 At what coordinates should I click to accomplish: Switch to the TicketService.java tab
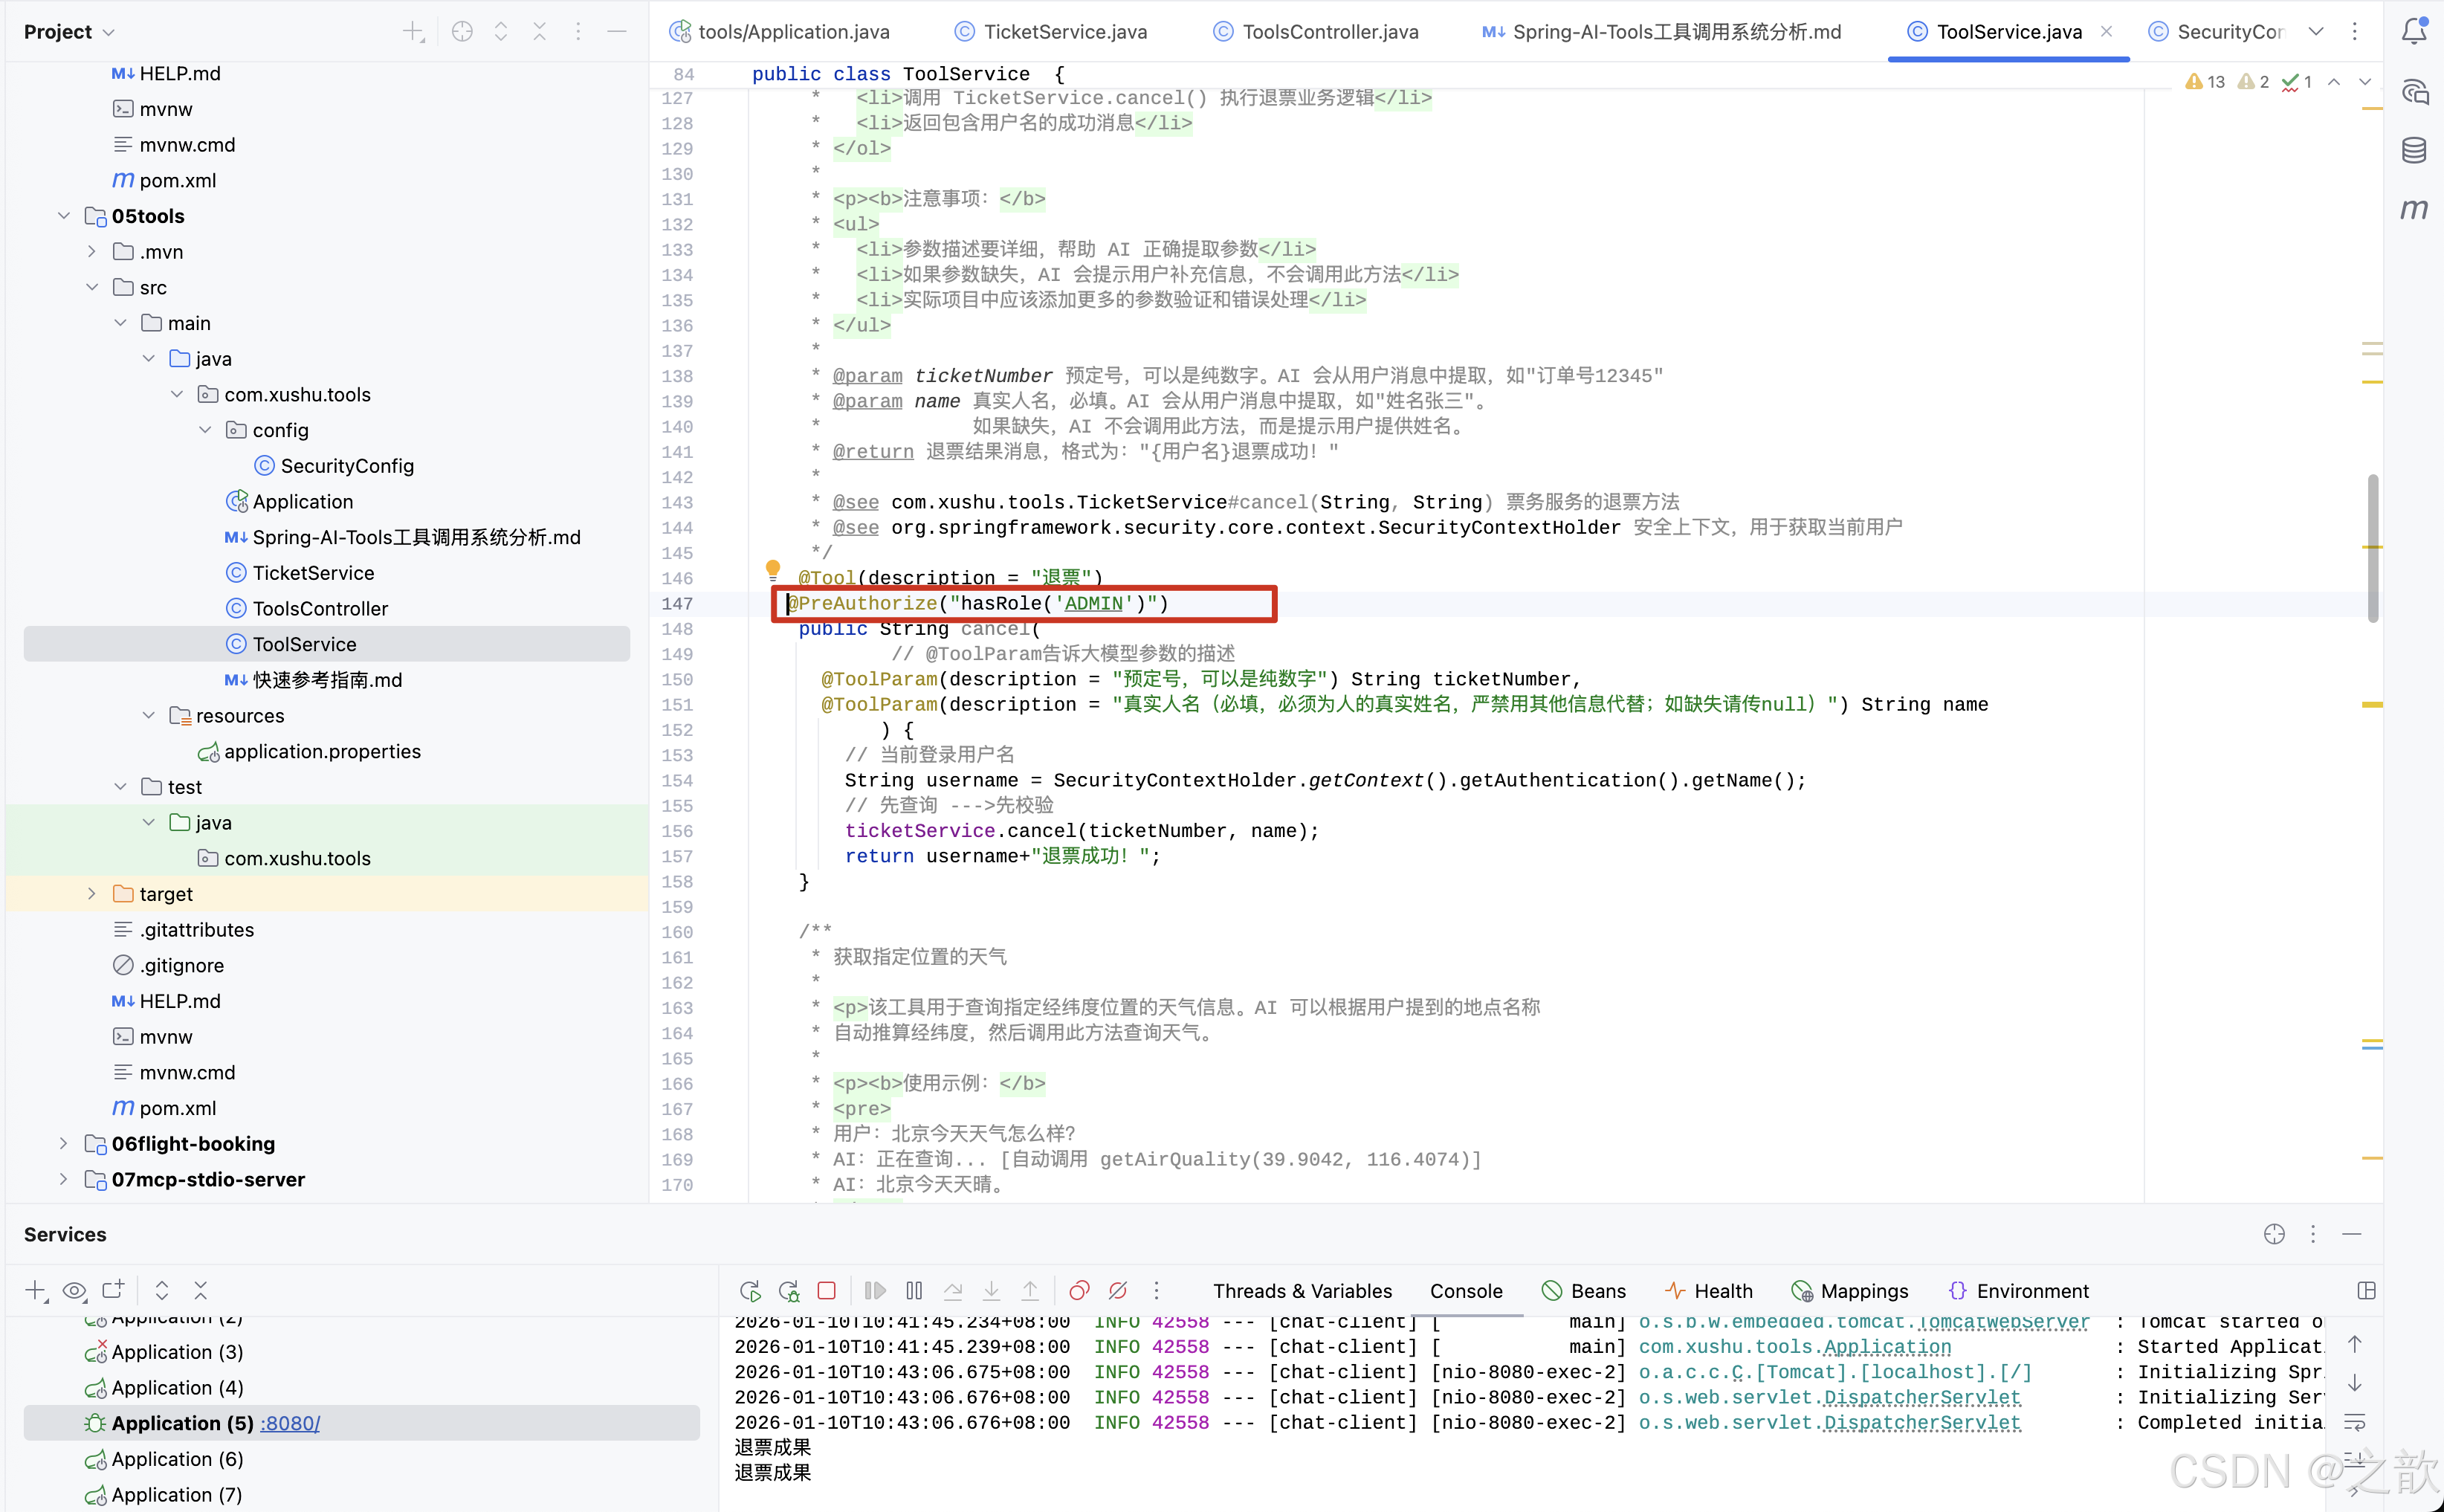click(1064, 32)
